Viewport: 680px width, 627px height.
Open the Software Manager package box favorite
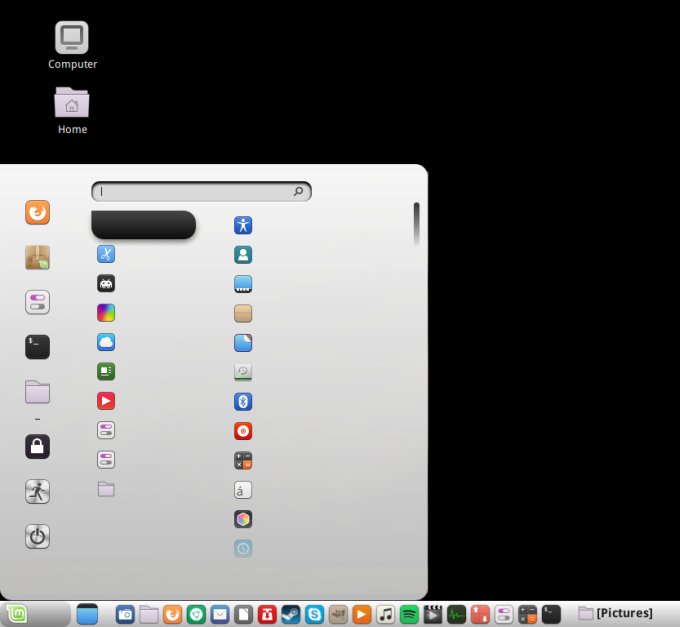[37, 257]
